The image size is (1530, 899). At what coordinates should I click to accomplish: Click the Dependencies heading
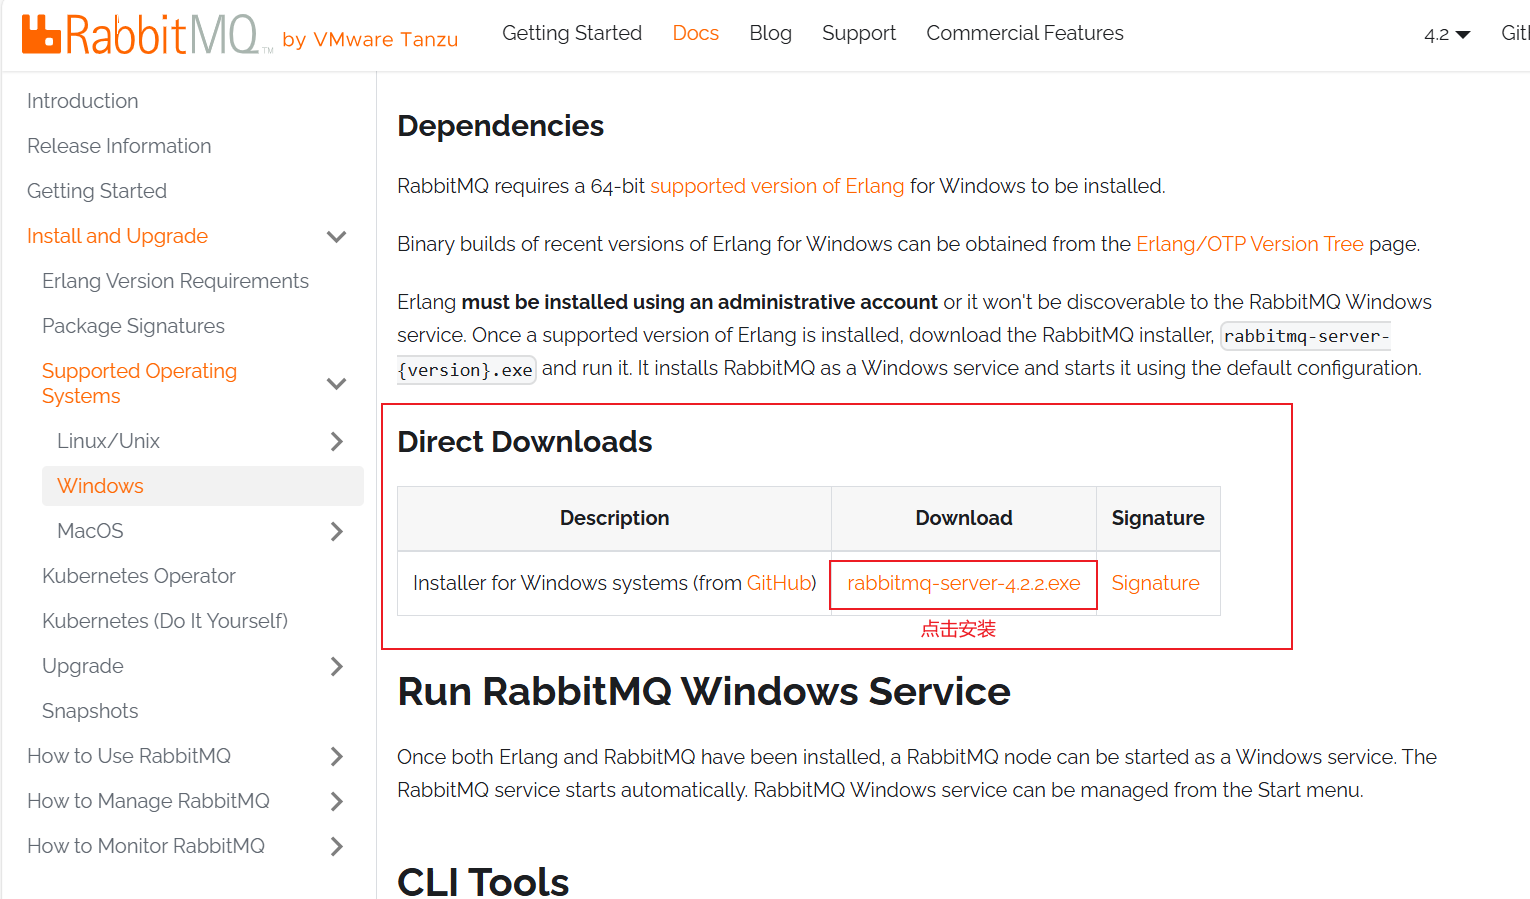tap(501, 126)
